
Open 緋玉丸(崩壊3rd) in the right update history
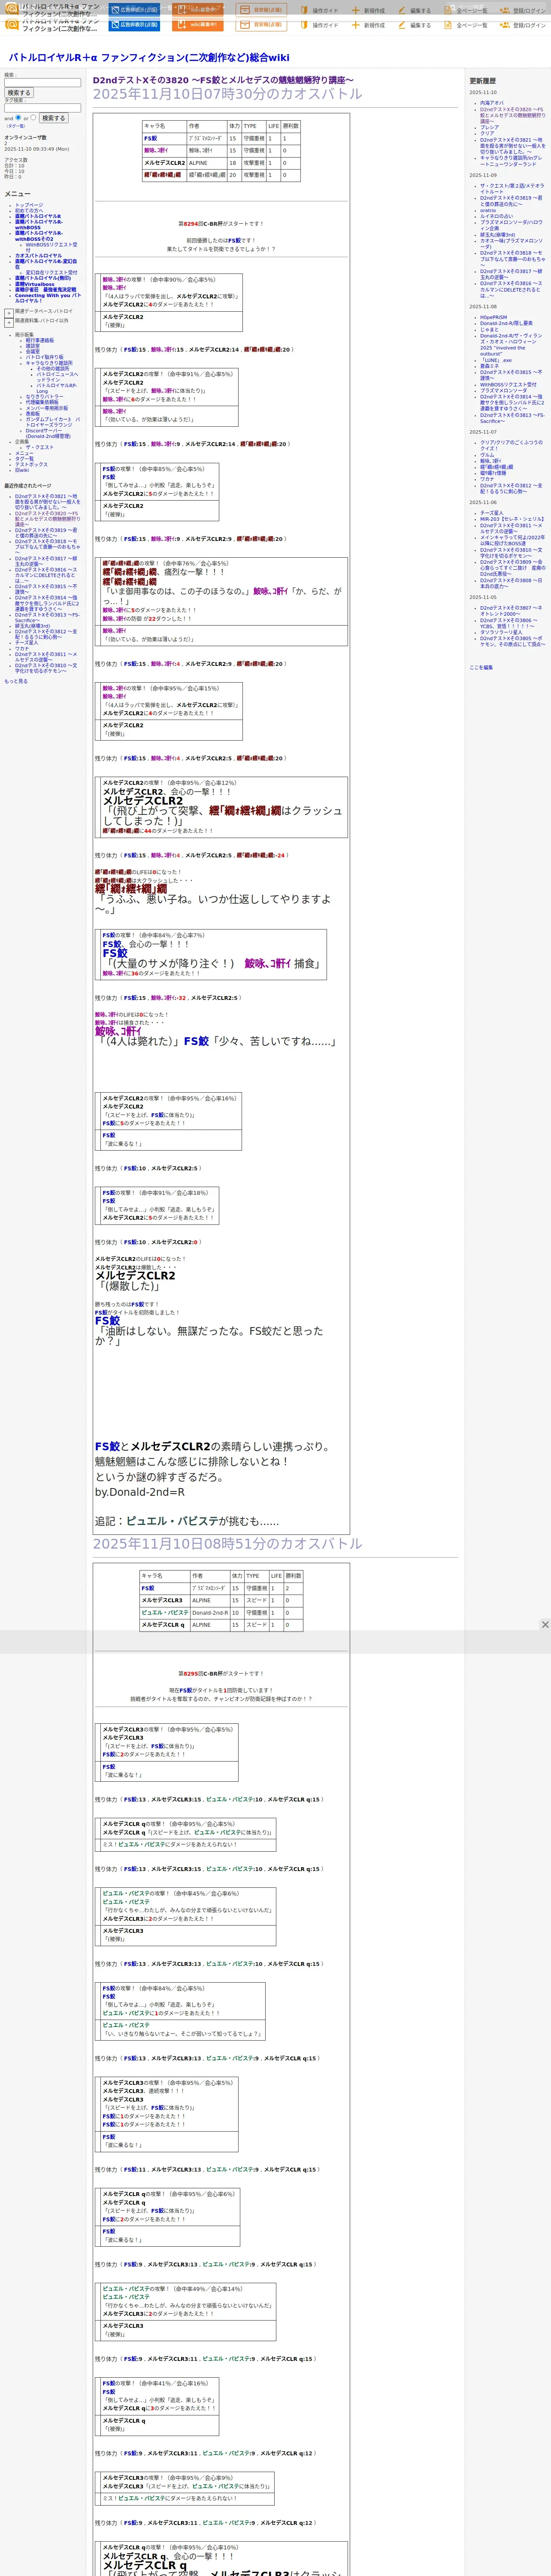tap(498, 234)
